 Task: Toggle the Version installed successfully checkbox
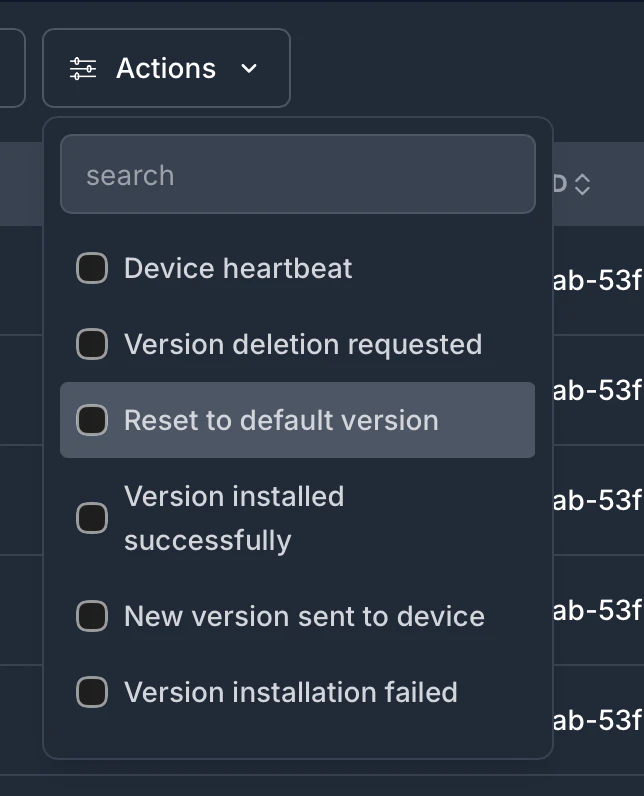pos(92,518)
